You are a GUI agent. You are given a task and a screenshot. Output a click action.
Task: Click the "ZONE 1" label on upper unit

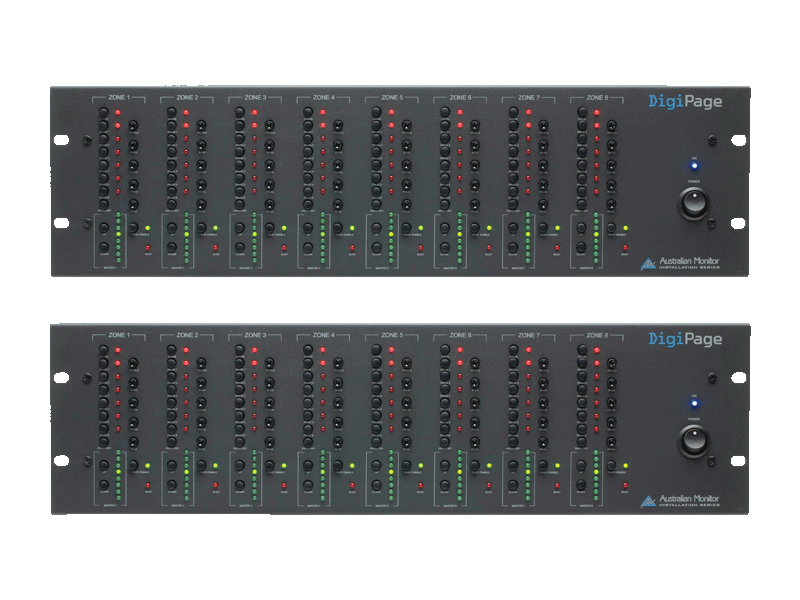(x=119, y=97)
